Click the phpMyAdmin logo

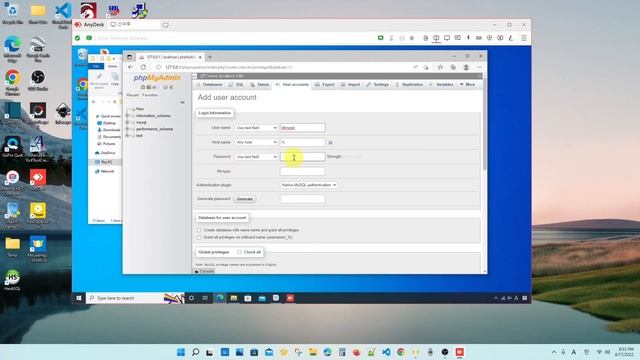[x=157, y=78]
